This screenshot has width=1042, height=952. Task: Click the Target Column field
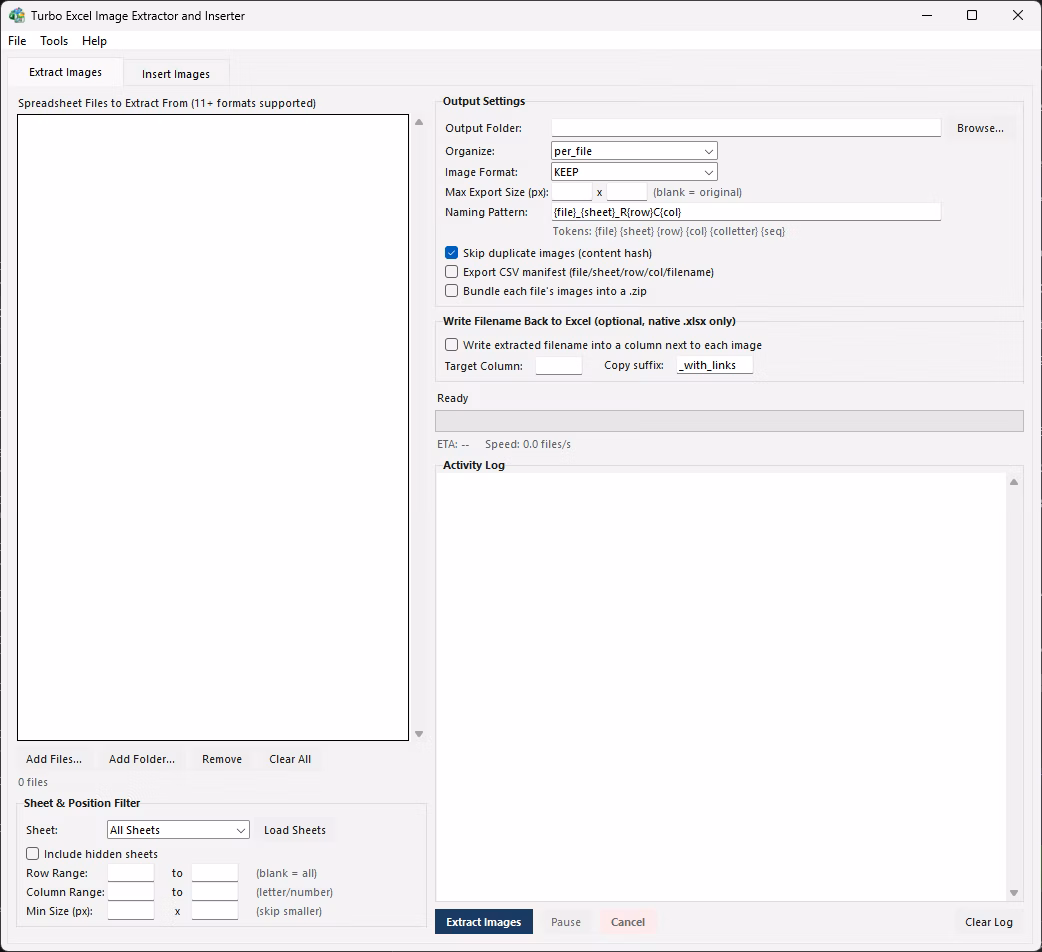tap(559, 365)
